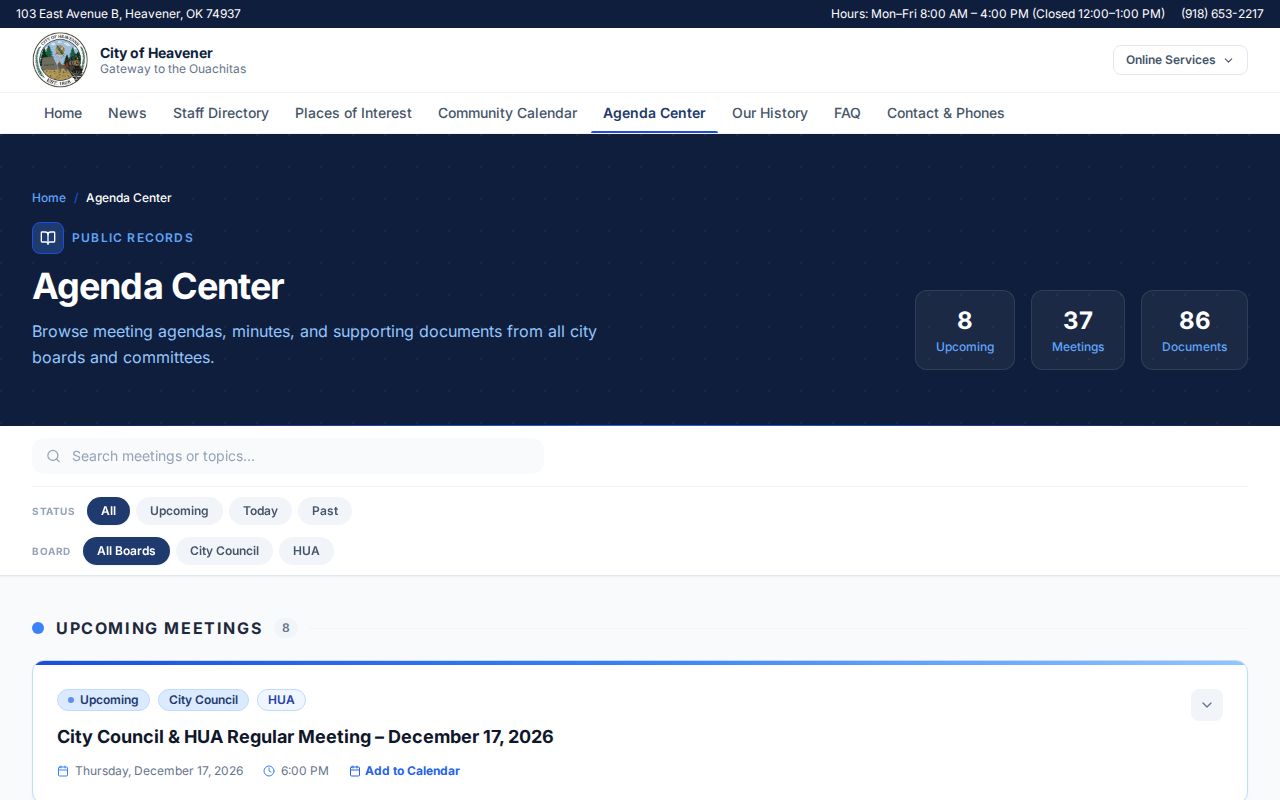1280x800 pixels.
Task: Open the December 17, 2026 meeting title
Action: [x=305, y=737]
